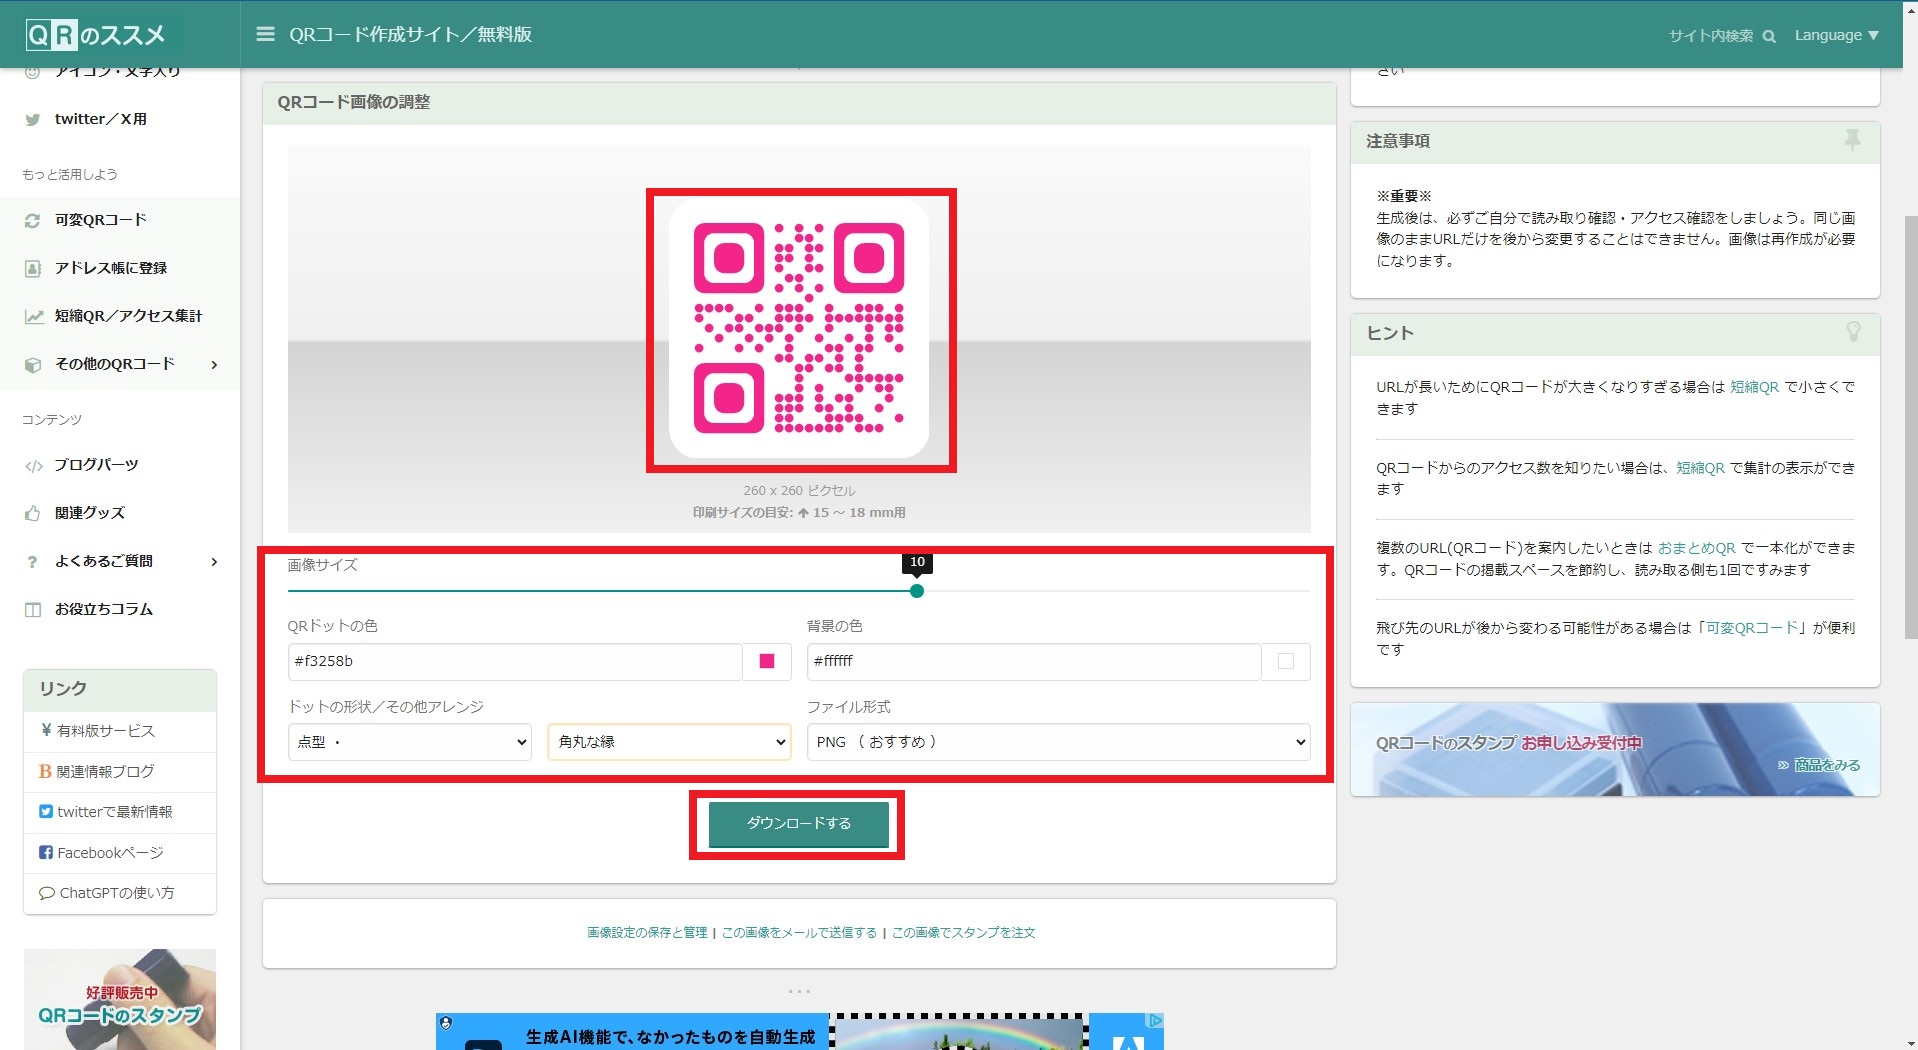Click the hamburger menu icon in header

(265, 34)
